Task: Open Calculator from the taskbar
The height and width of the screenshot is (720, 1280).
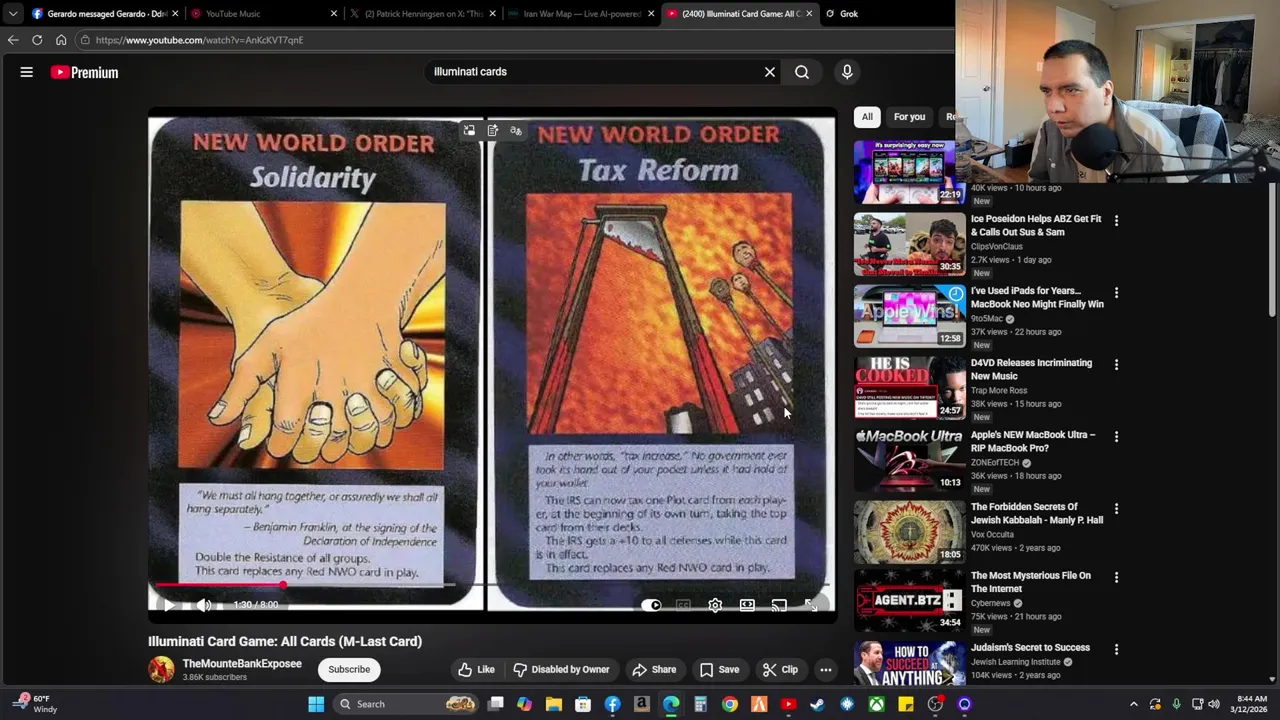Action: pyautogui.click(x=700, y=704)
